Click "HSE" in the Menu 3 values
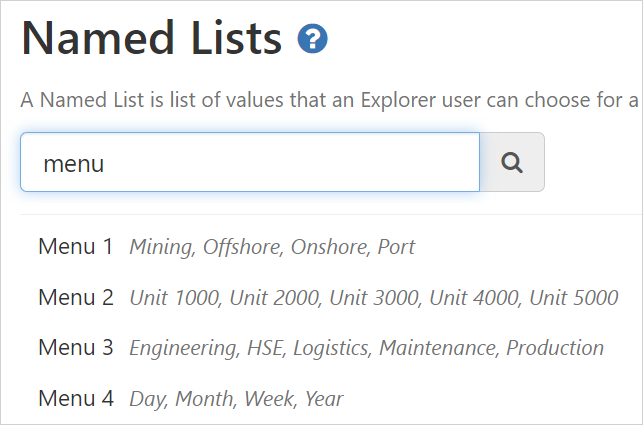643x425 pixels. click(x=257, y=349)
